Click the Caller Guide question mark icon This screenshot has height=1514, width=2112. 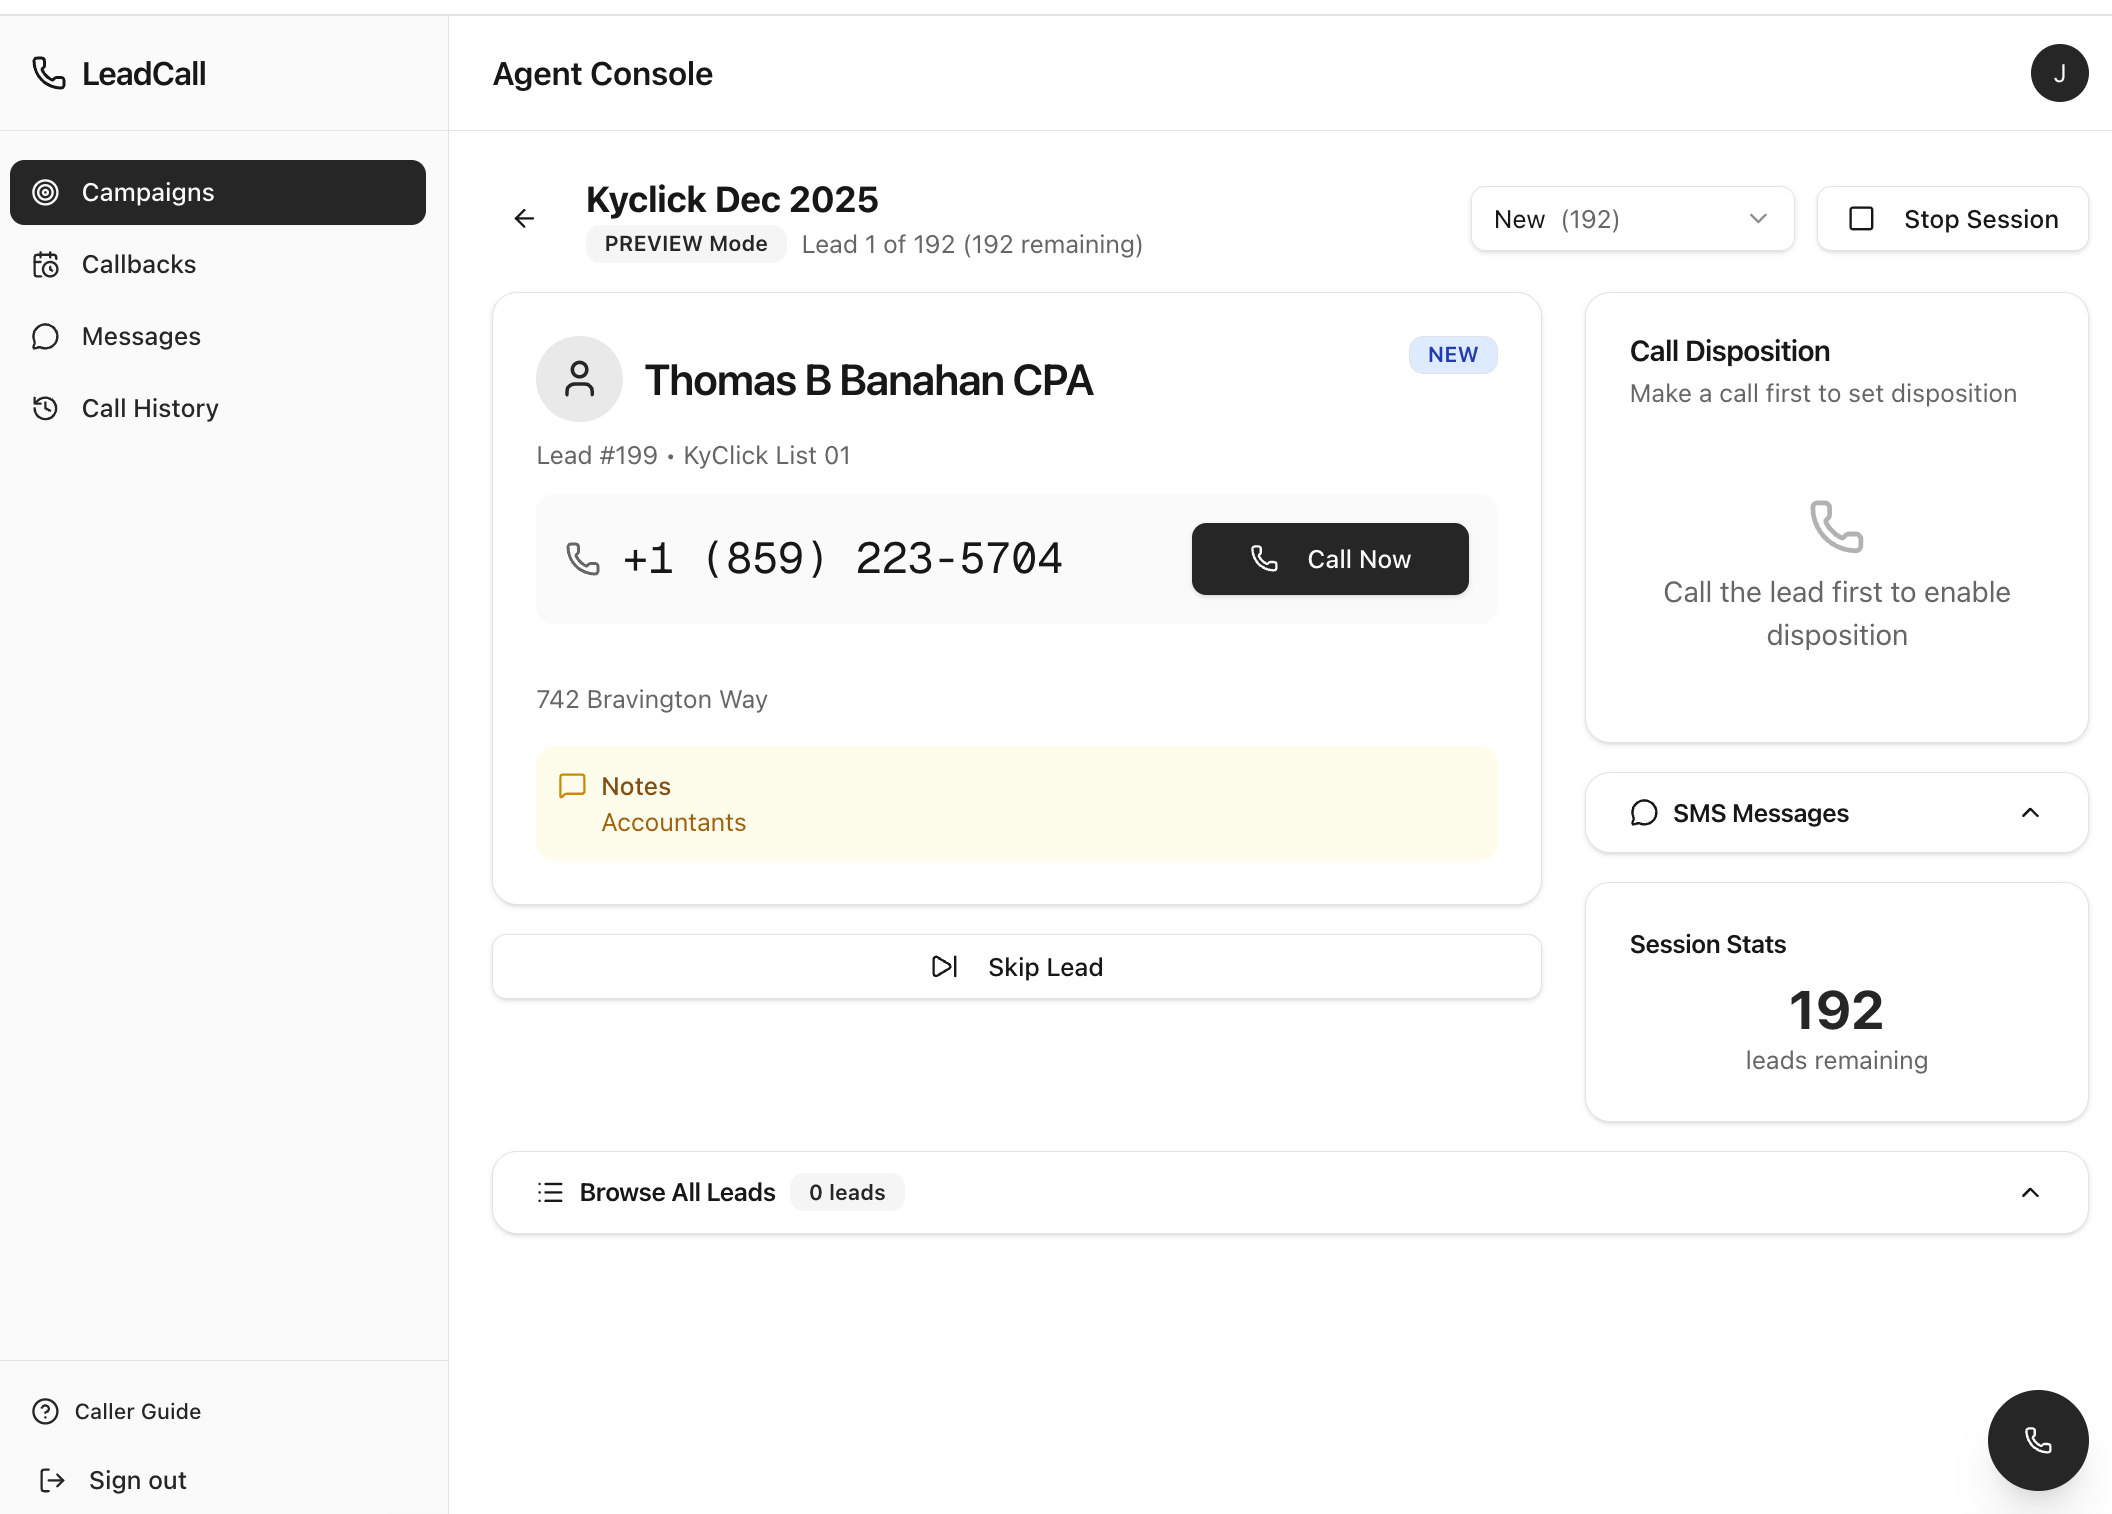46,1411
